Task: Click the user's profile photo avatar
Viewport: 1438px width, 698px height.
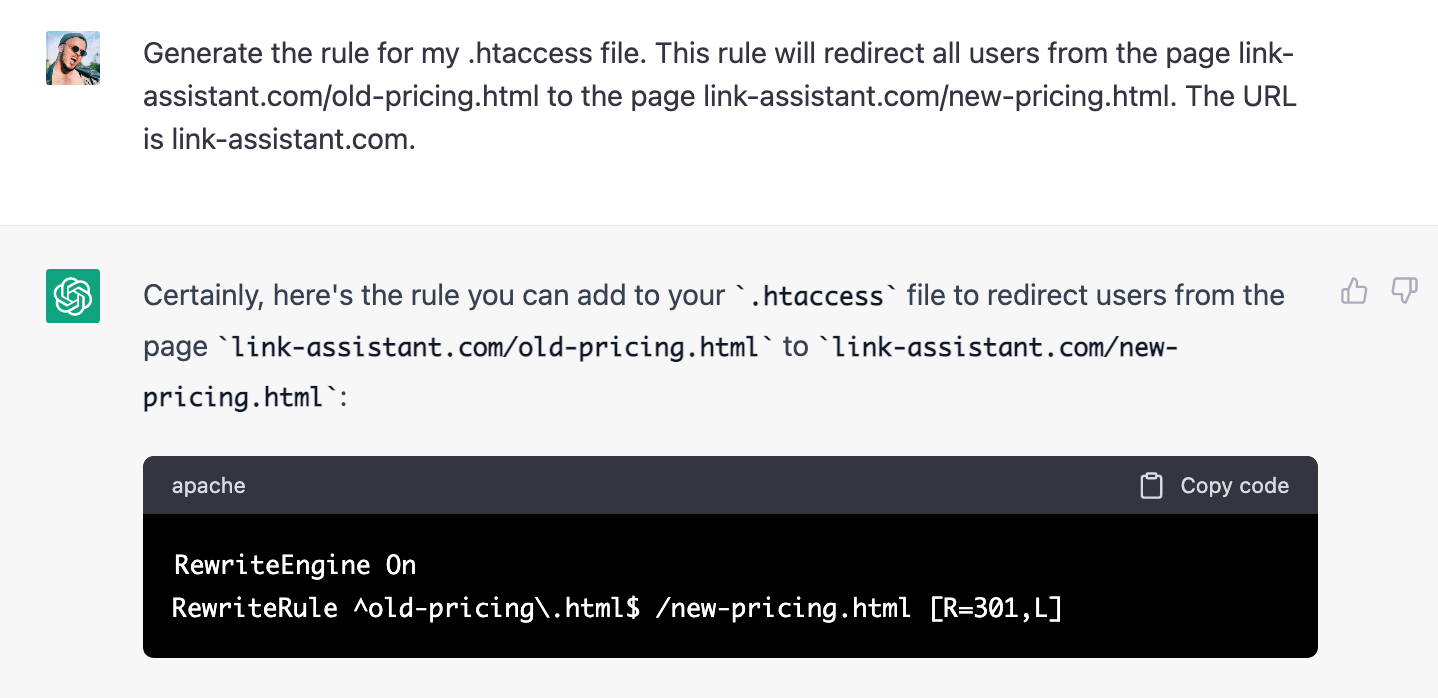Action: 73,57
